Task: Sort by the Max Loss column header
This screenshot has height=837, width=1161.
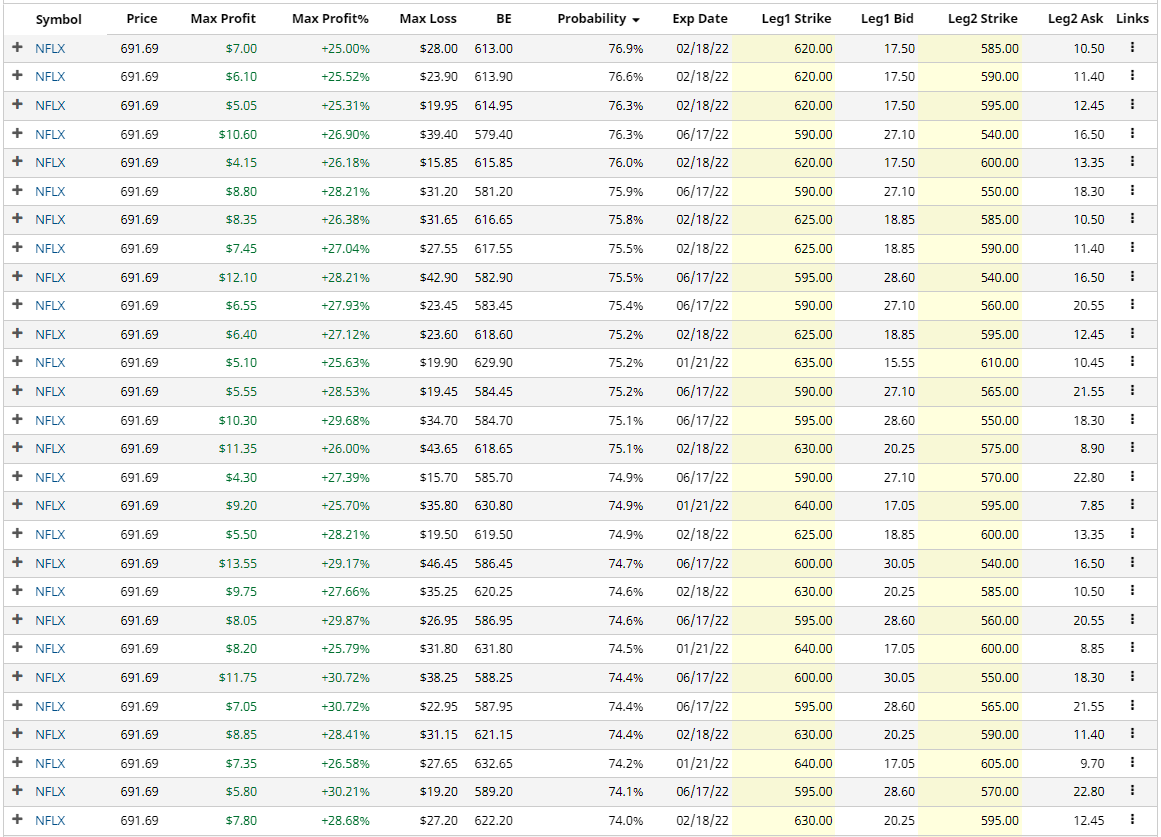Action: (x=428, y=19)
